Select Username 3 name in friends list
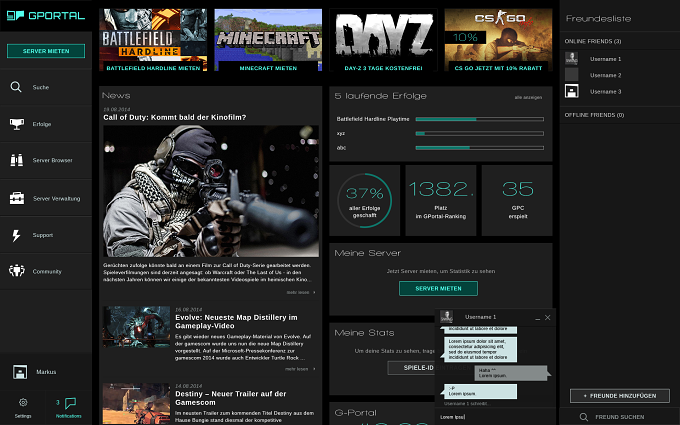The width and height of the screenshot is (680, 425). [605, 92]
